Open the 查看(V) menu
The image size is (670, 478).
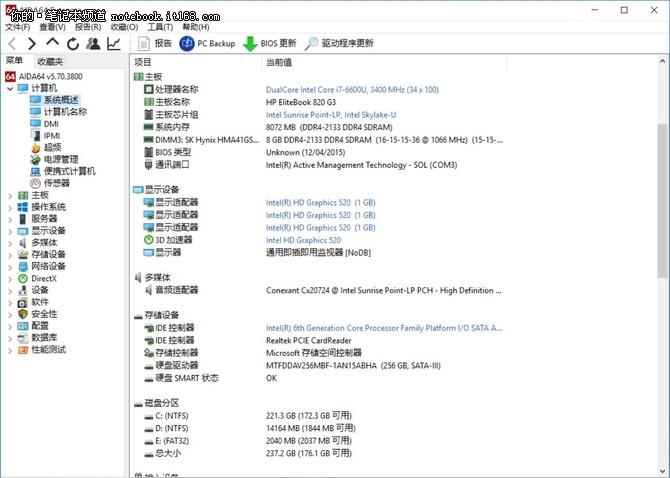pos(53,27)
